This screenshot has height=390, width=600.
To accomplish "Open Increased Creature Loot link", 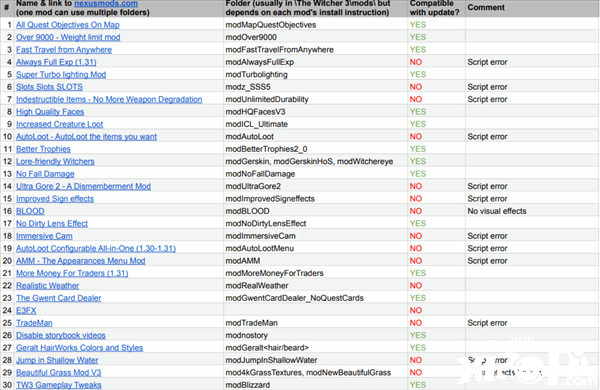I will click(x=59, y=124).
